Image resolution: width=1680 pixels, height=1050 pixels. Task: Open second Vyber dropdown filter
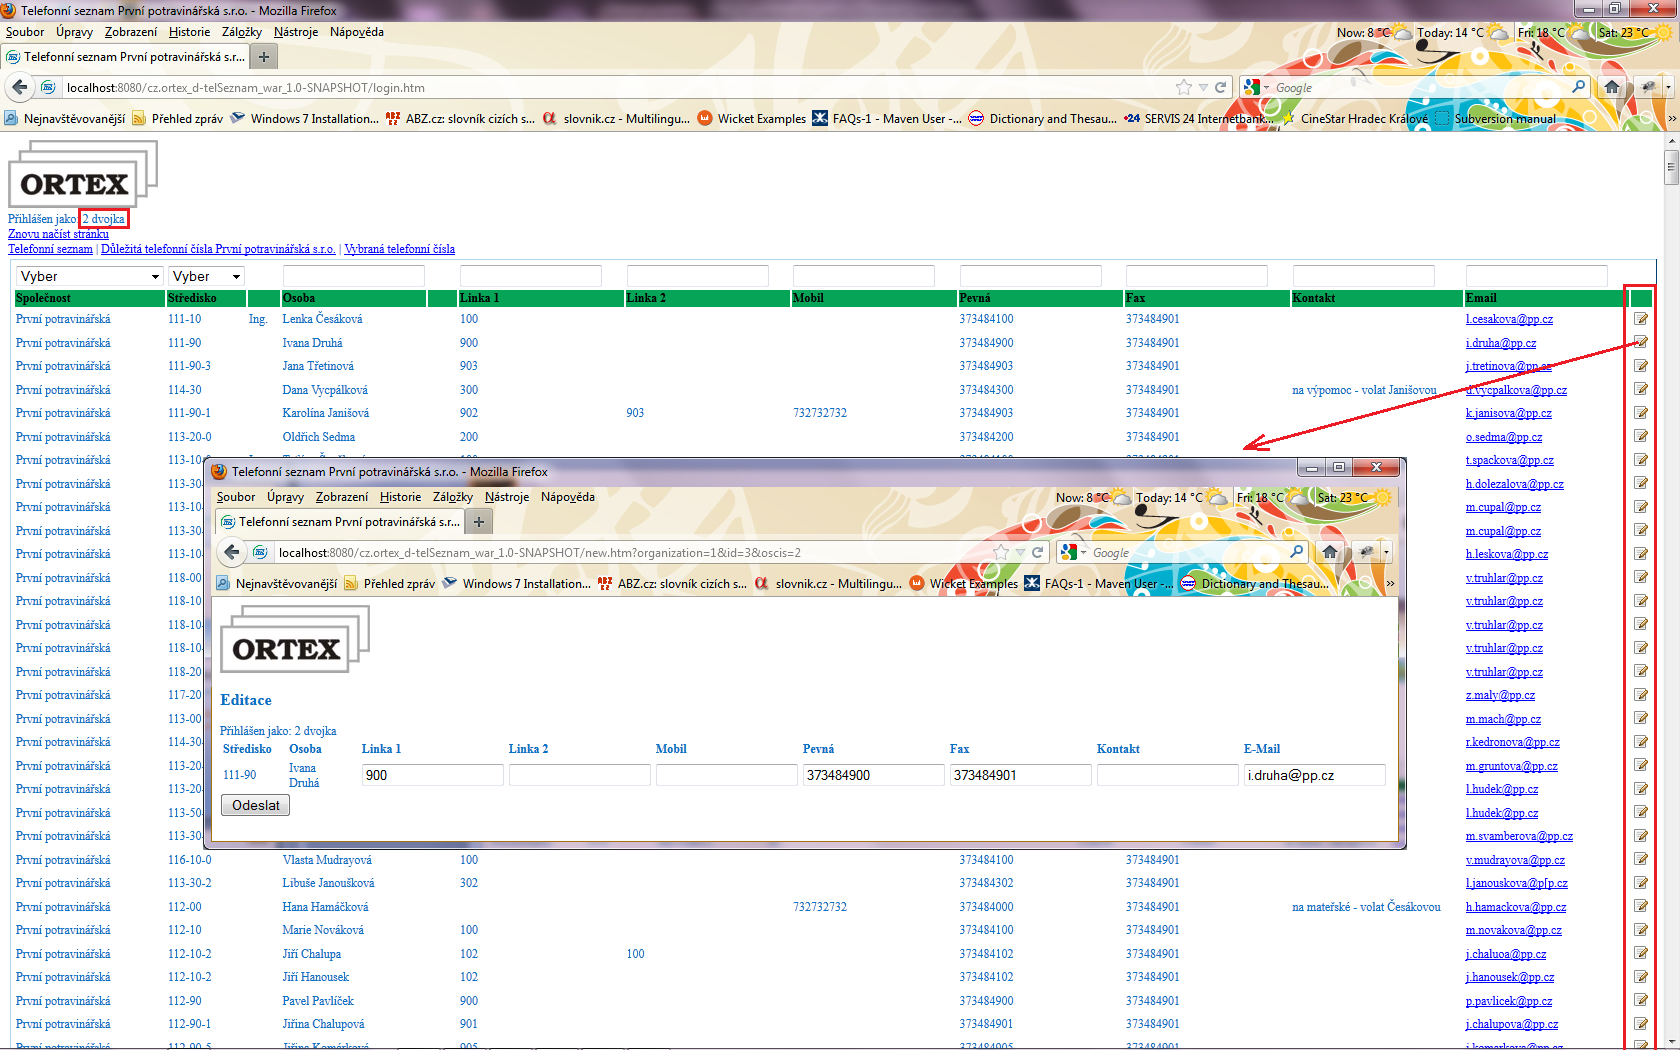point(207,276)
